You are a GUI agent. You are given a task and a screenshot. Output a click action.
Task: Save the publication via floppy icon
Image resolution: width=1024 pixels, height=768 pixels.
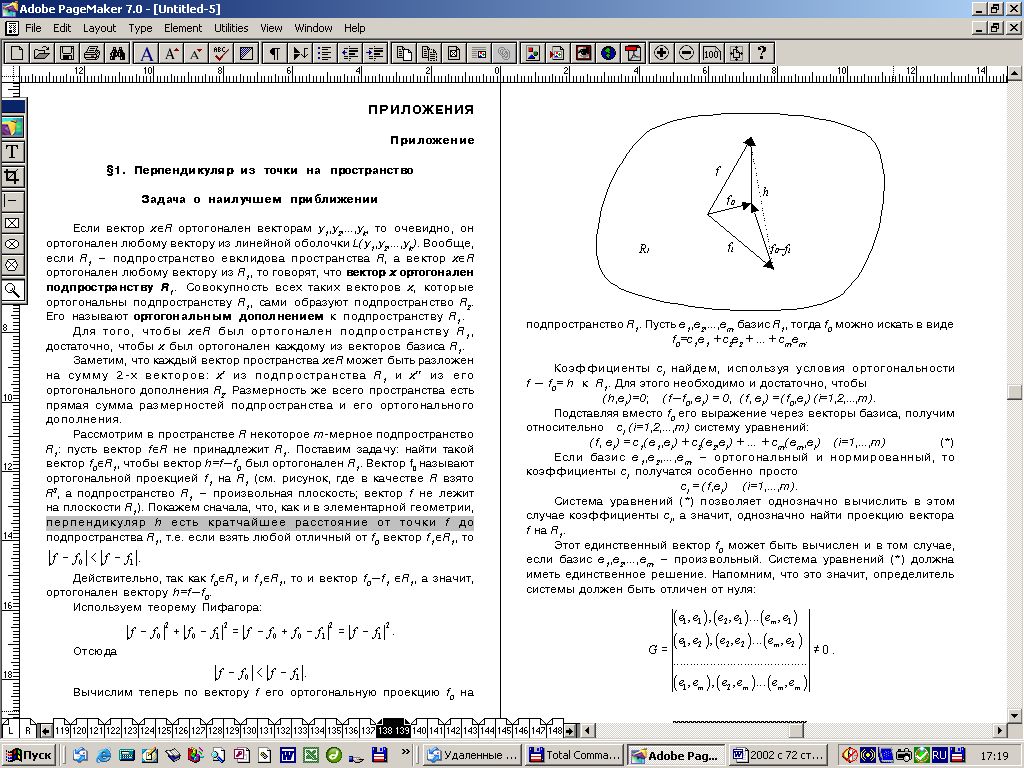[x=67, y=53]
